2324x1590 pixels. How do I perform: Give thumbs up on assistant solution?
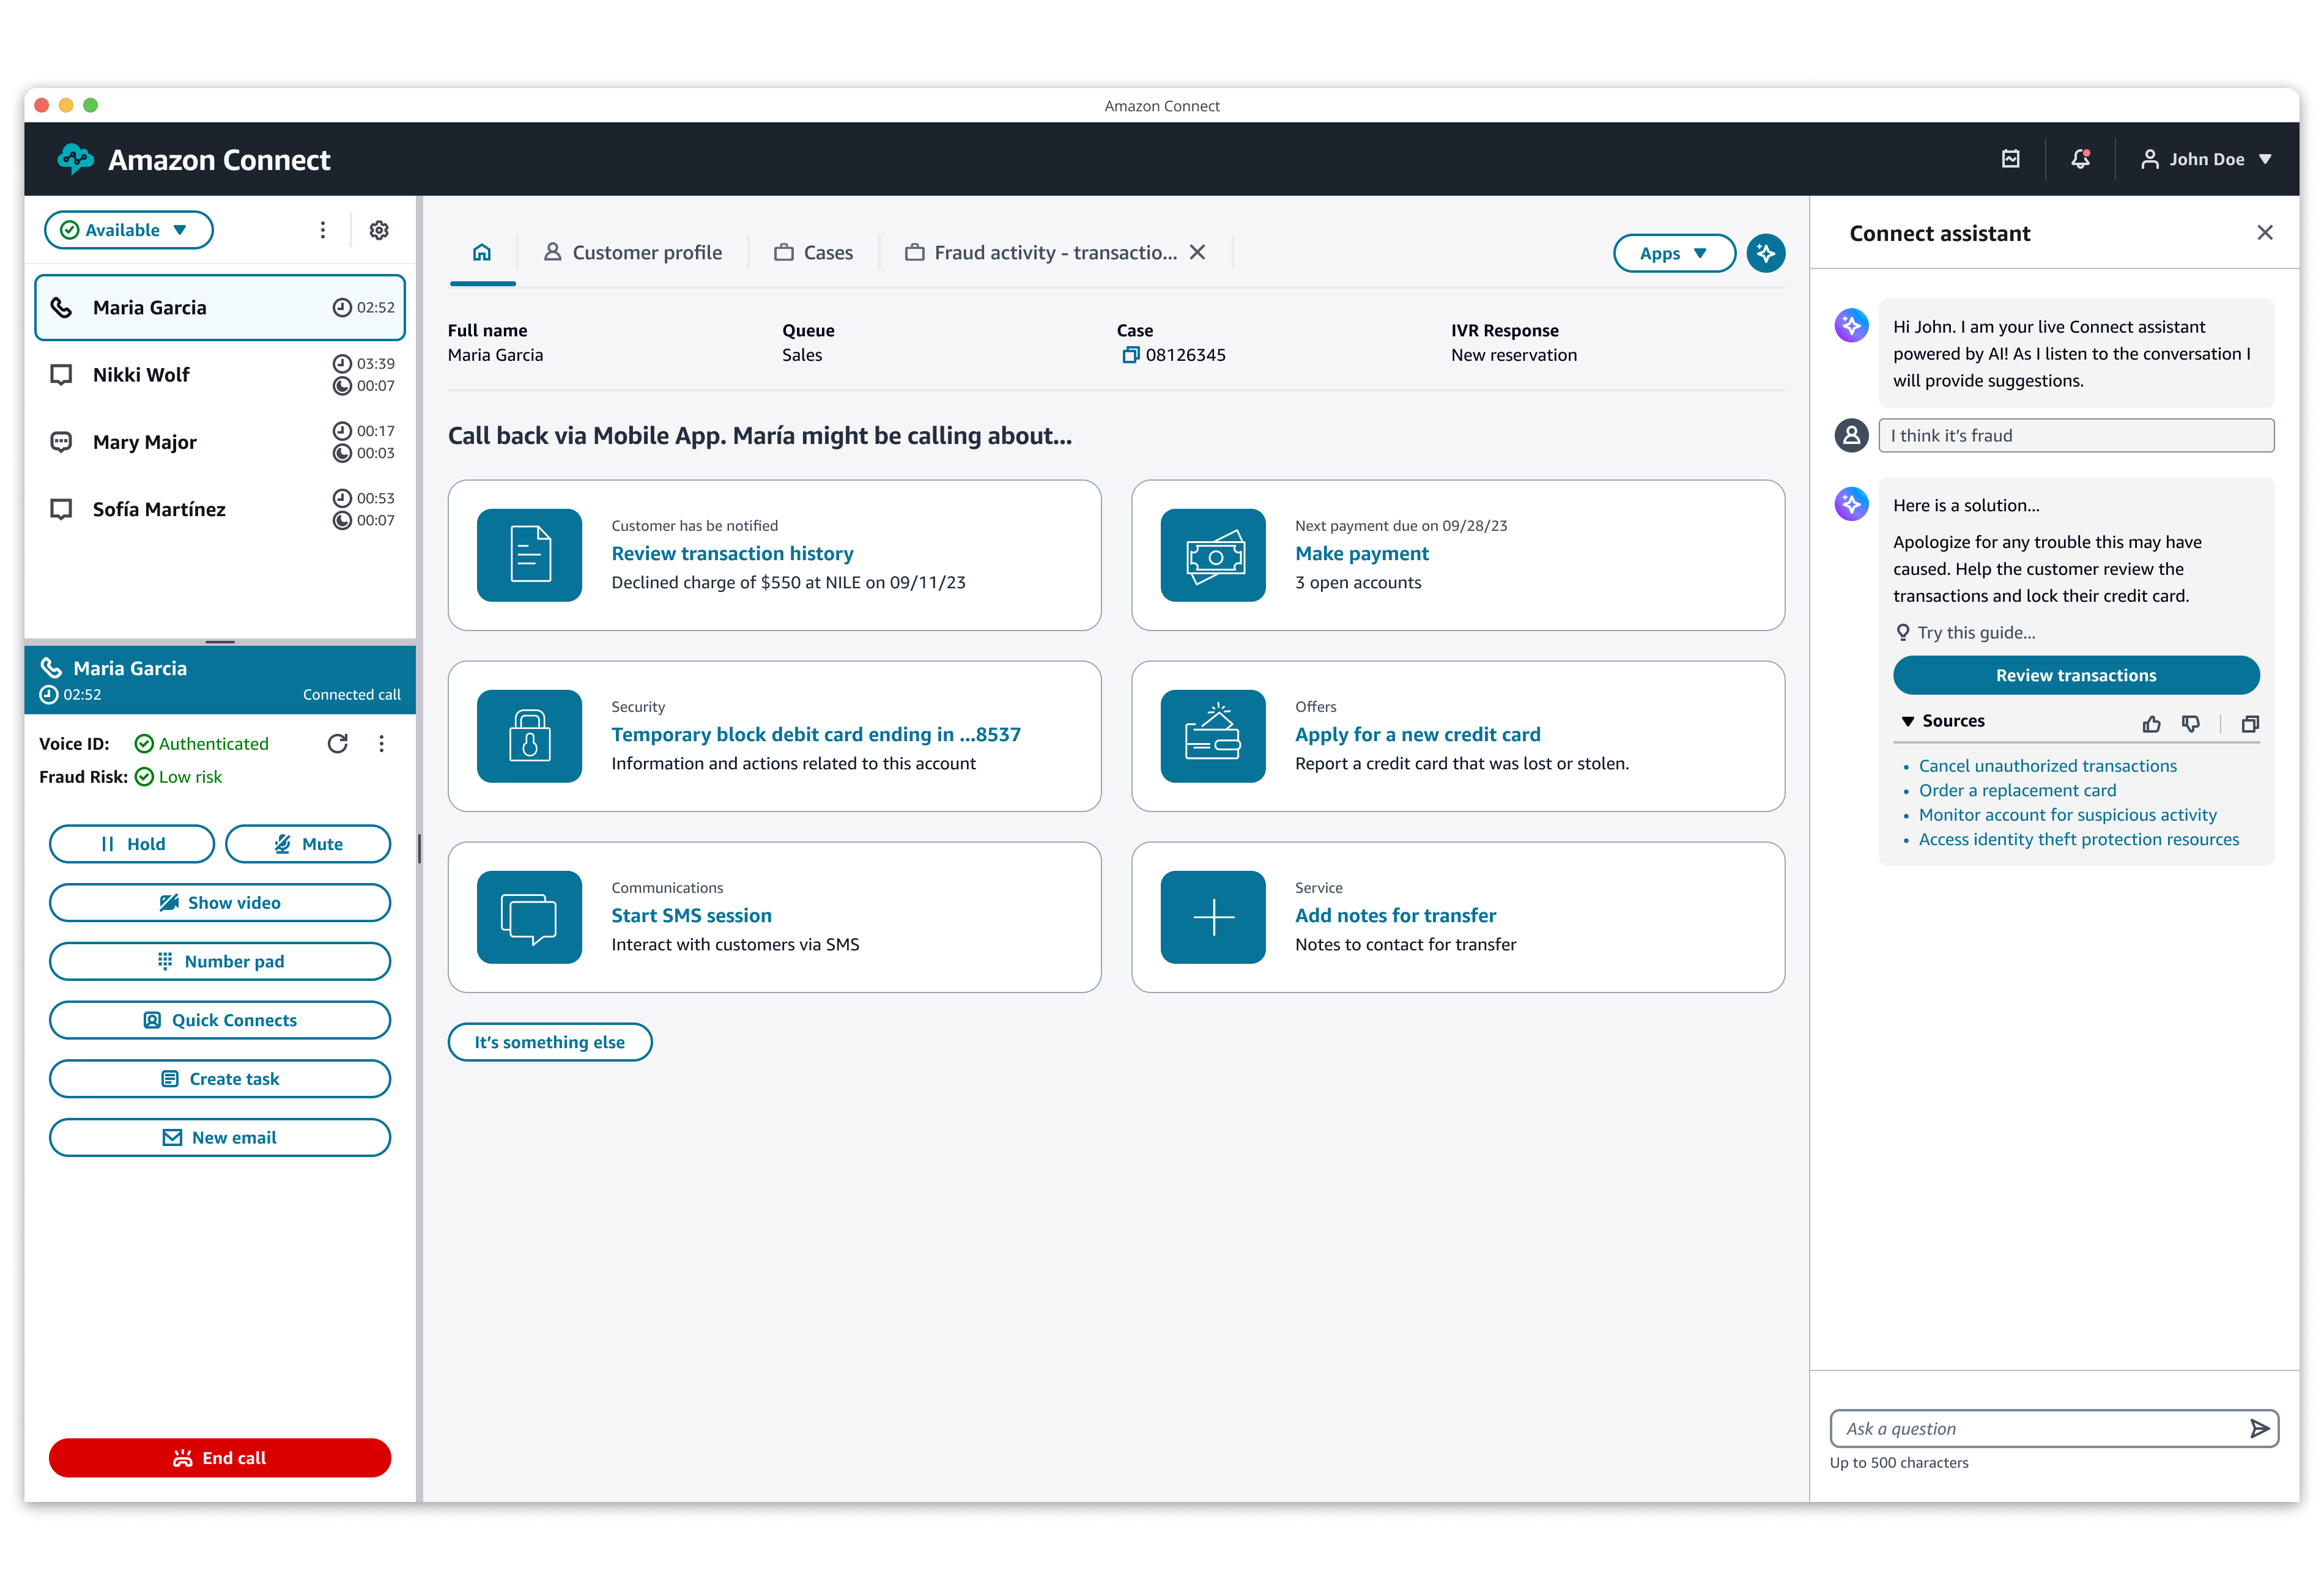click(2151, 723)
